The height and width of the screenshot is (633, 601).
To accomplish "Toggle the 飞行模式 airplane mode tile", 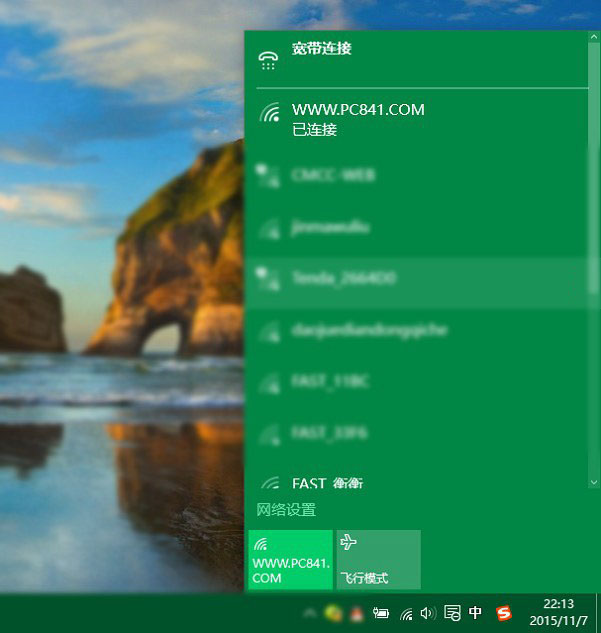I will click(x=379, y=560).
